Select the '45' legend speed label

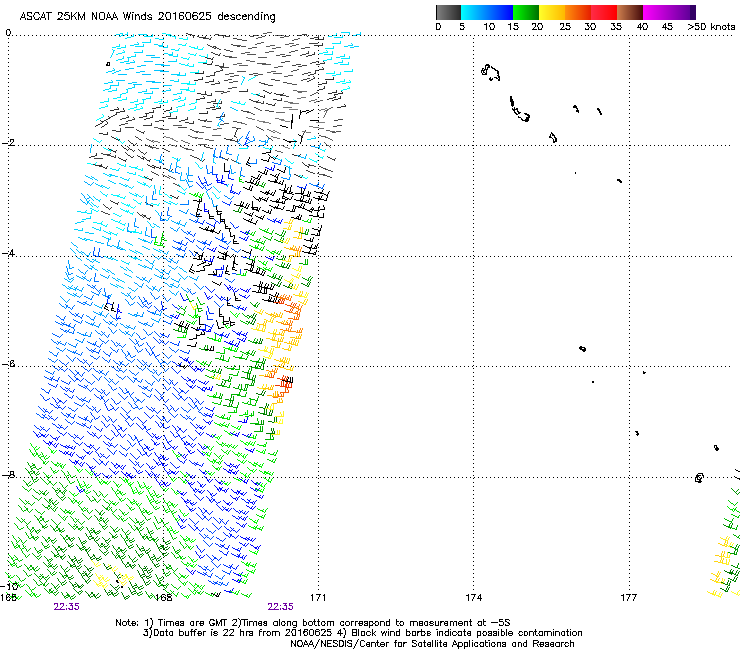point(667,27)
